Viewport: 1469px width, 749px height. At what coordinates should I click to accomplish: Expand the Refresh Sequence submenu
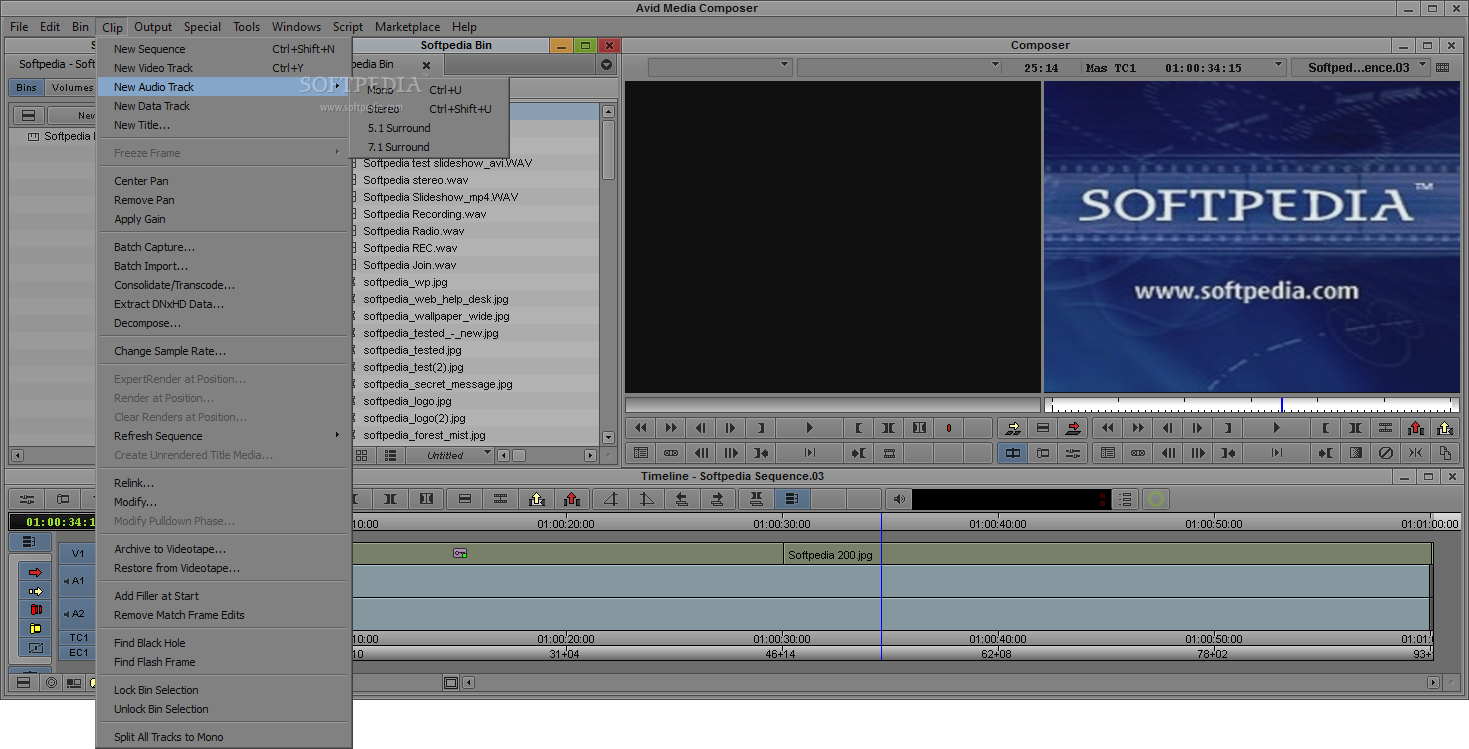pos(226,436)
